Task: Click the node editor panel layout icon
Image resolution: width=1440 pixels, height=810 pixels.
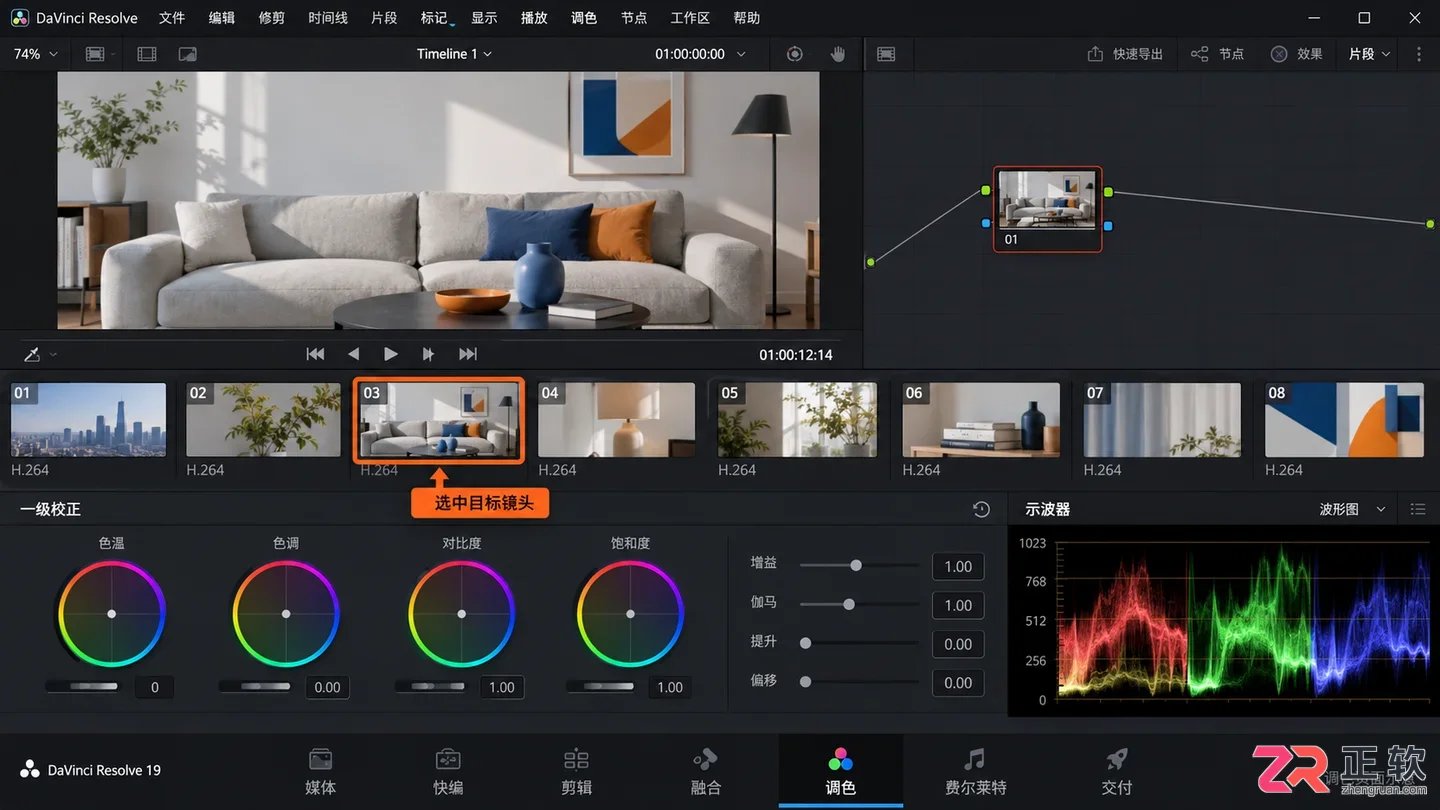Action: tap(886, 54)
